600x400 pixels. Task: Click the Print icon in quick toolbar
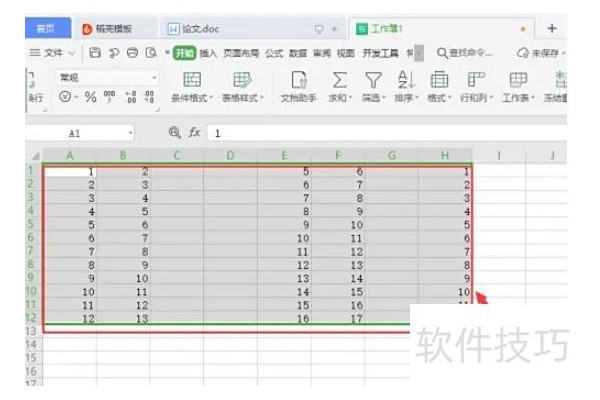(132, 52)
